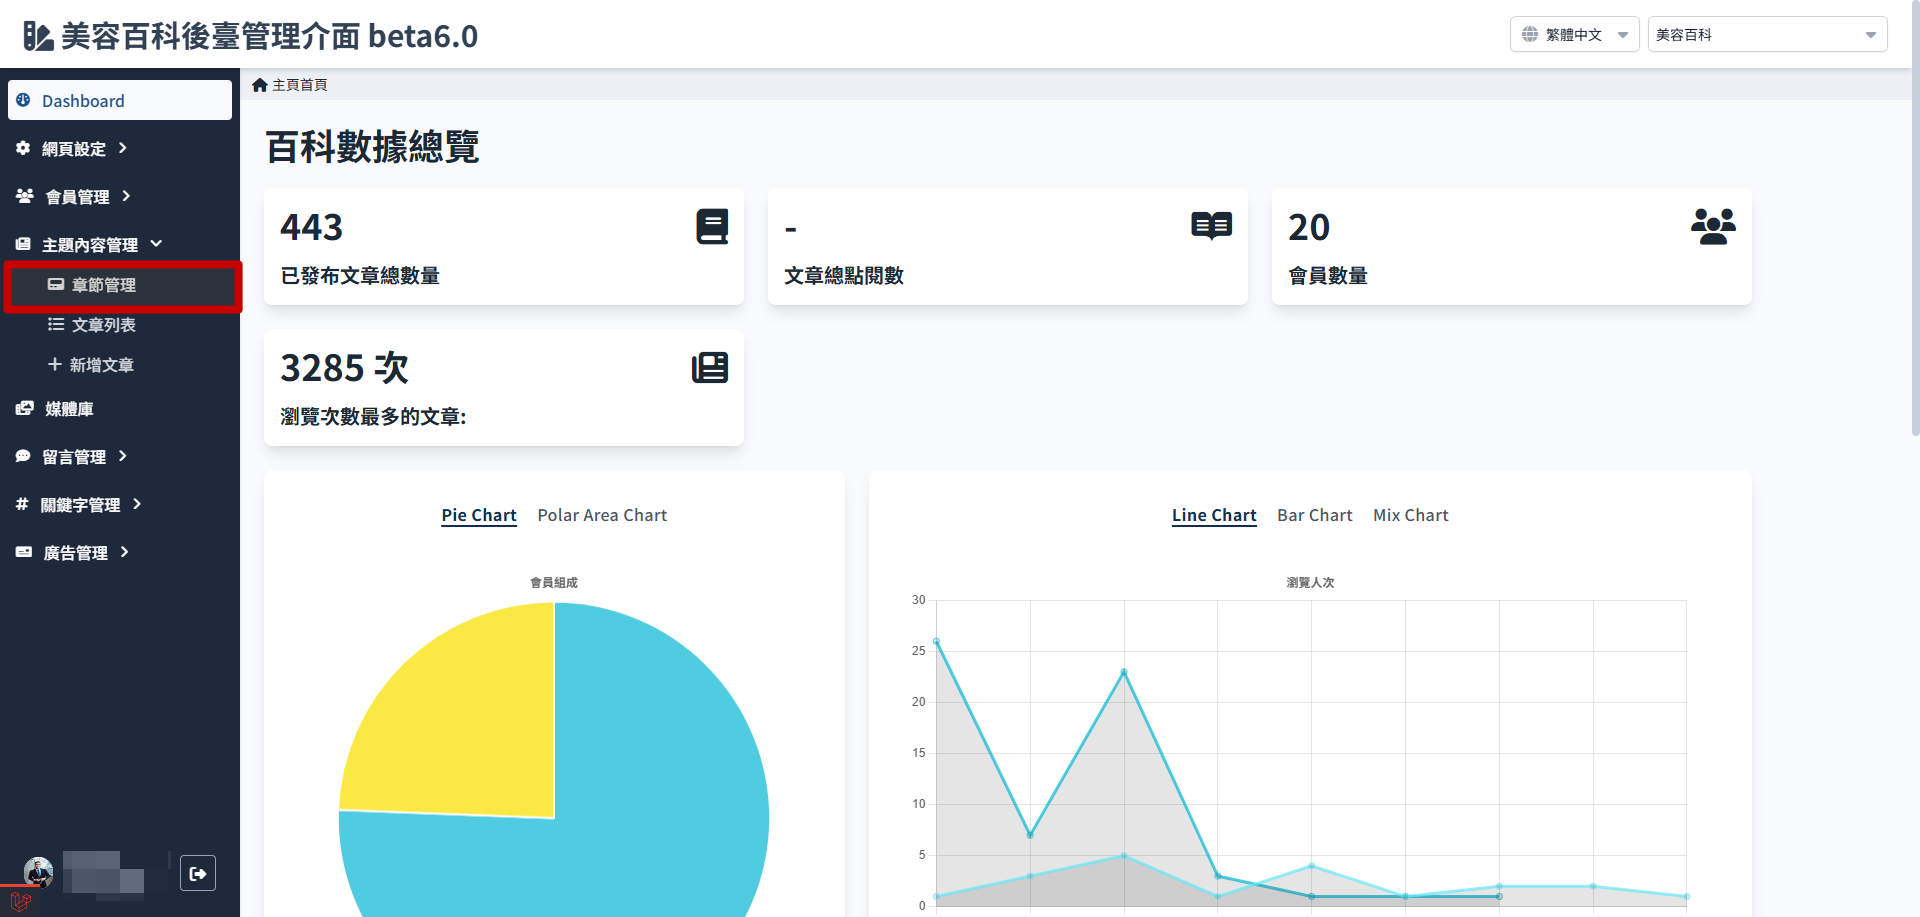This screenshot has width=1920, height=917.
Task: Select the Bar Chart tab
Action: coord(1314,515)
